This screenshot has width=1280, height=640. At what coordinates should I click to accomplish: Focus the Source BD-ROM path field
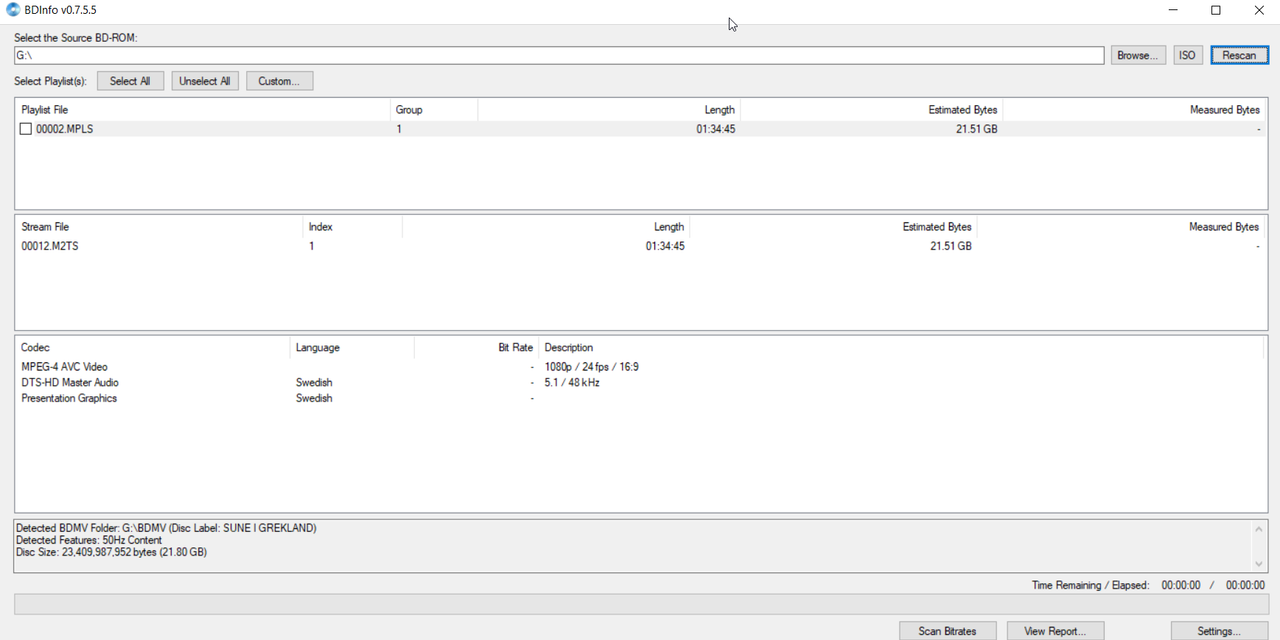coord(559,55)
